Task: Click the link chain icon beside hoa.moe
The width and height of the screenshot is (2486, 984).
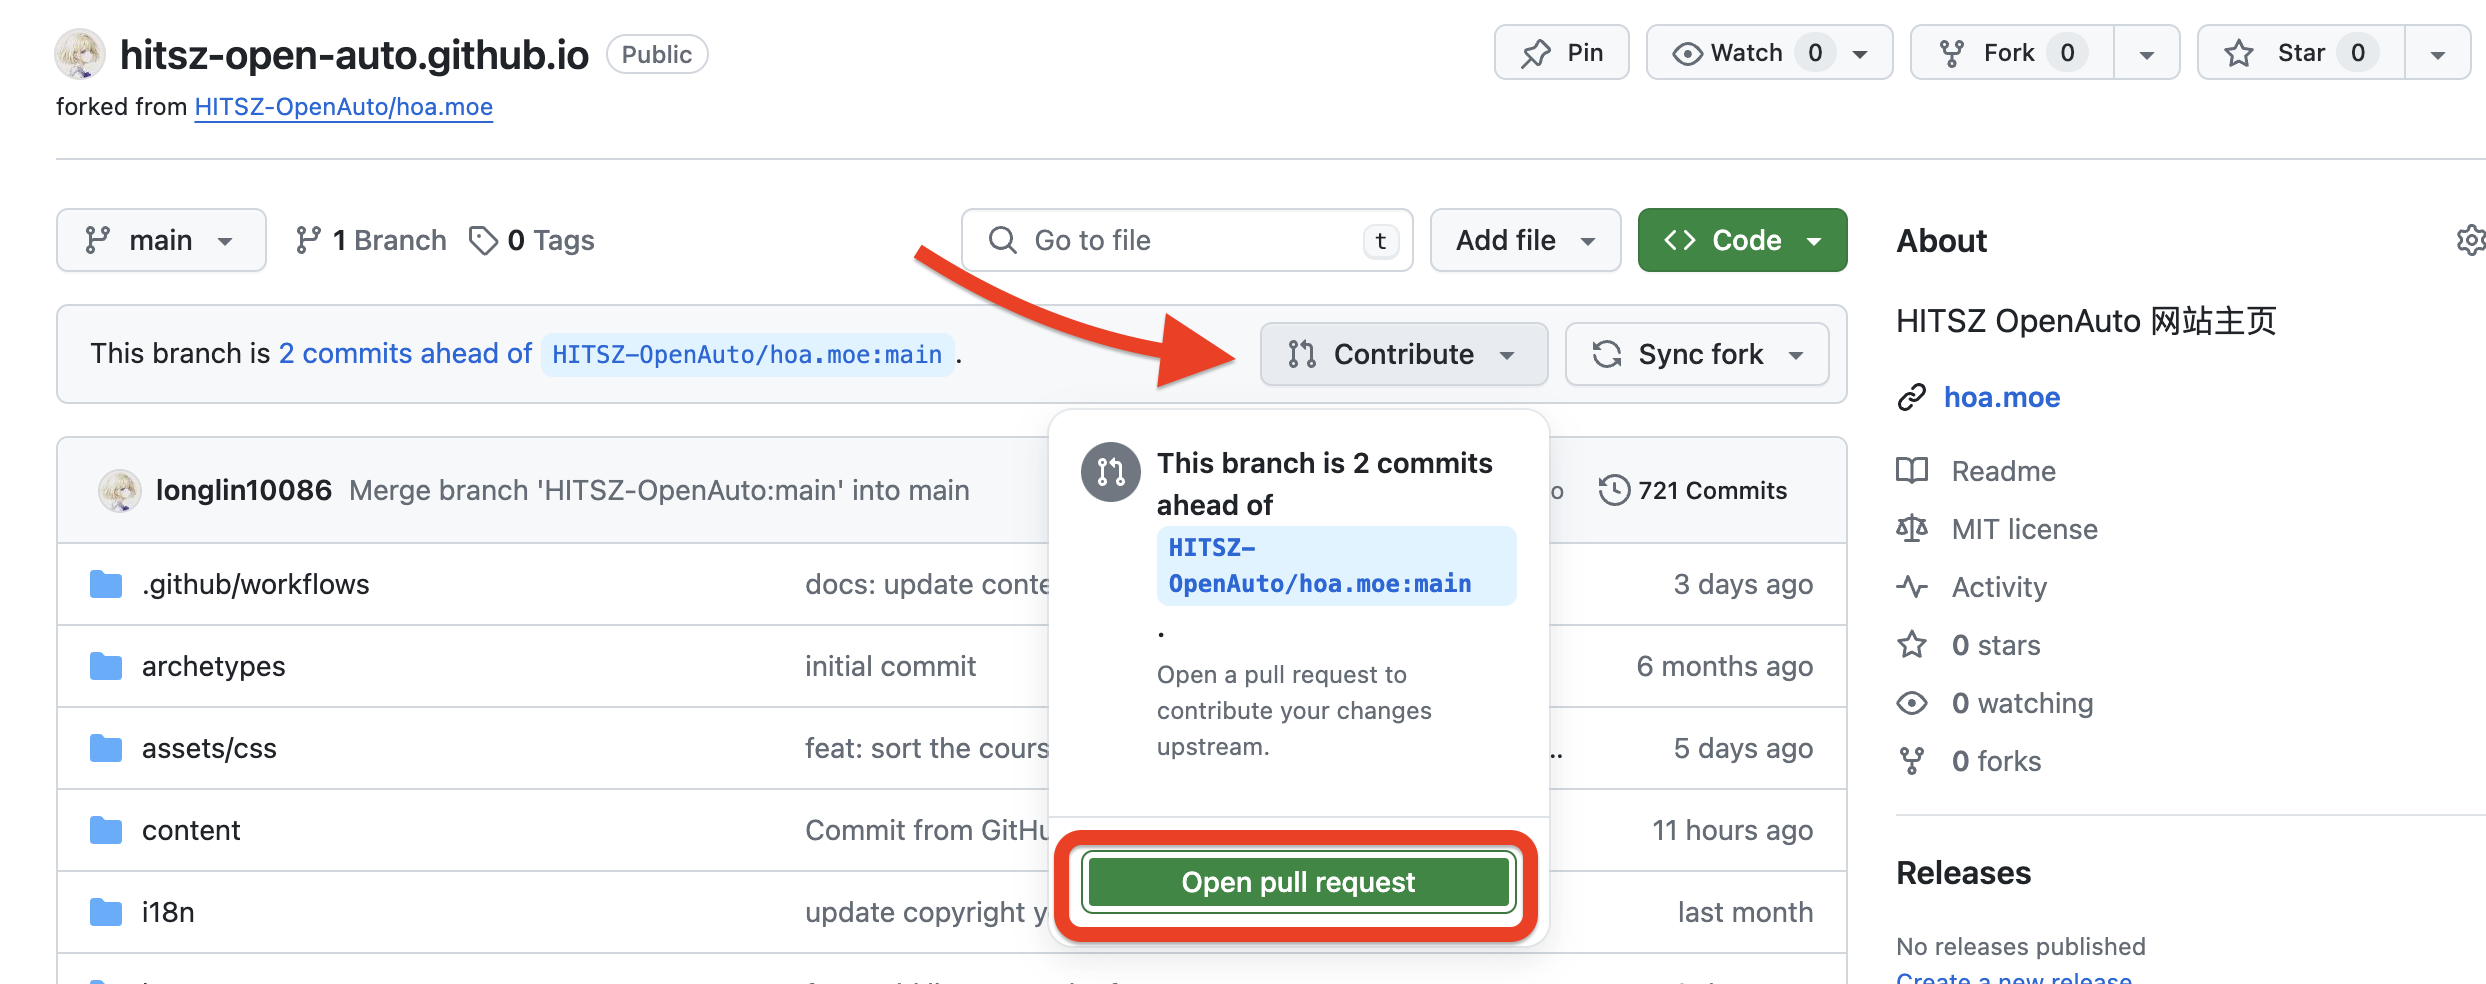Action: pyautogui.click(x=1912, y=397)
